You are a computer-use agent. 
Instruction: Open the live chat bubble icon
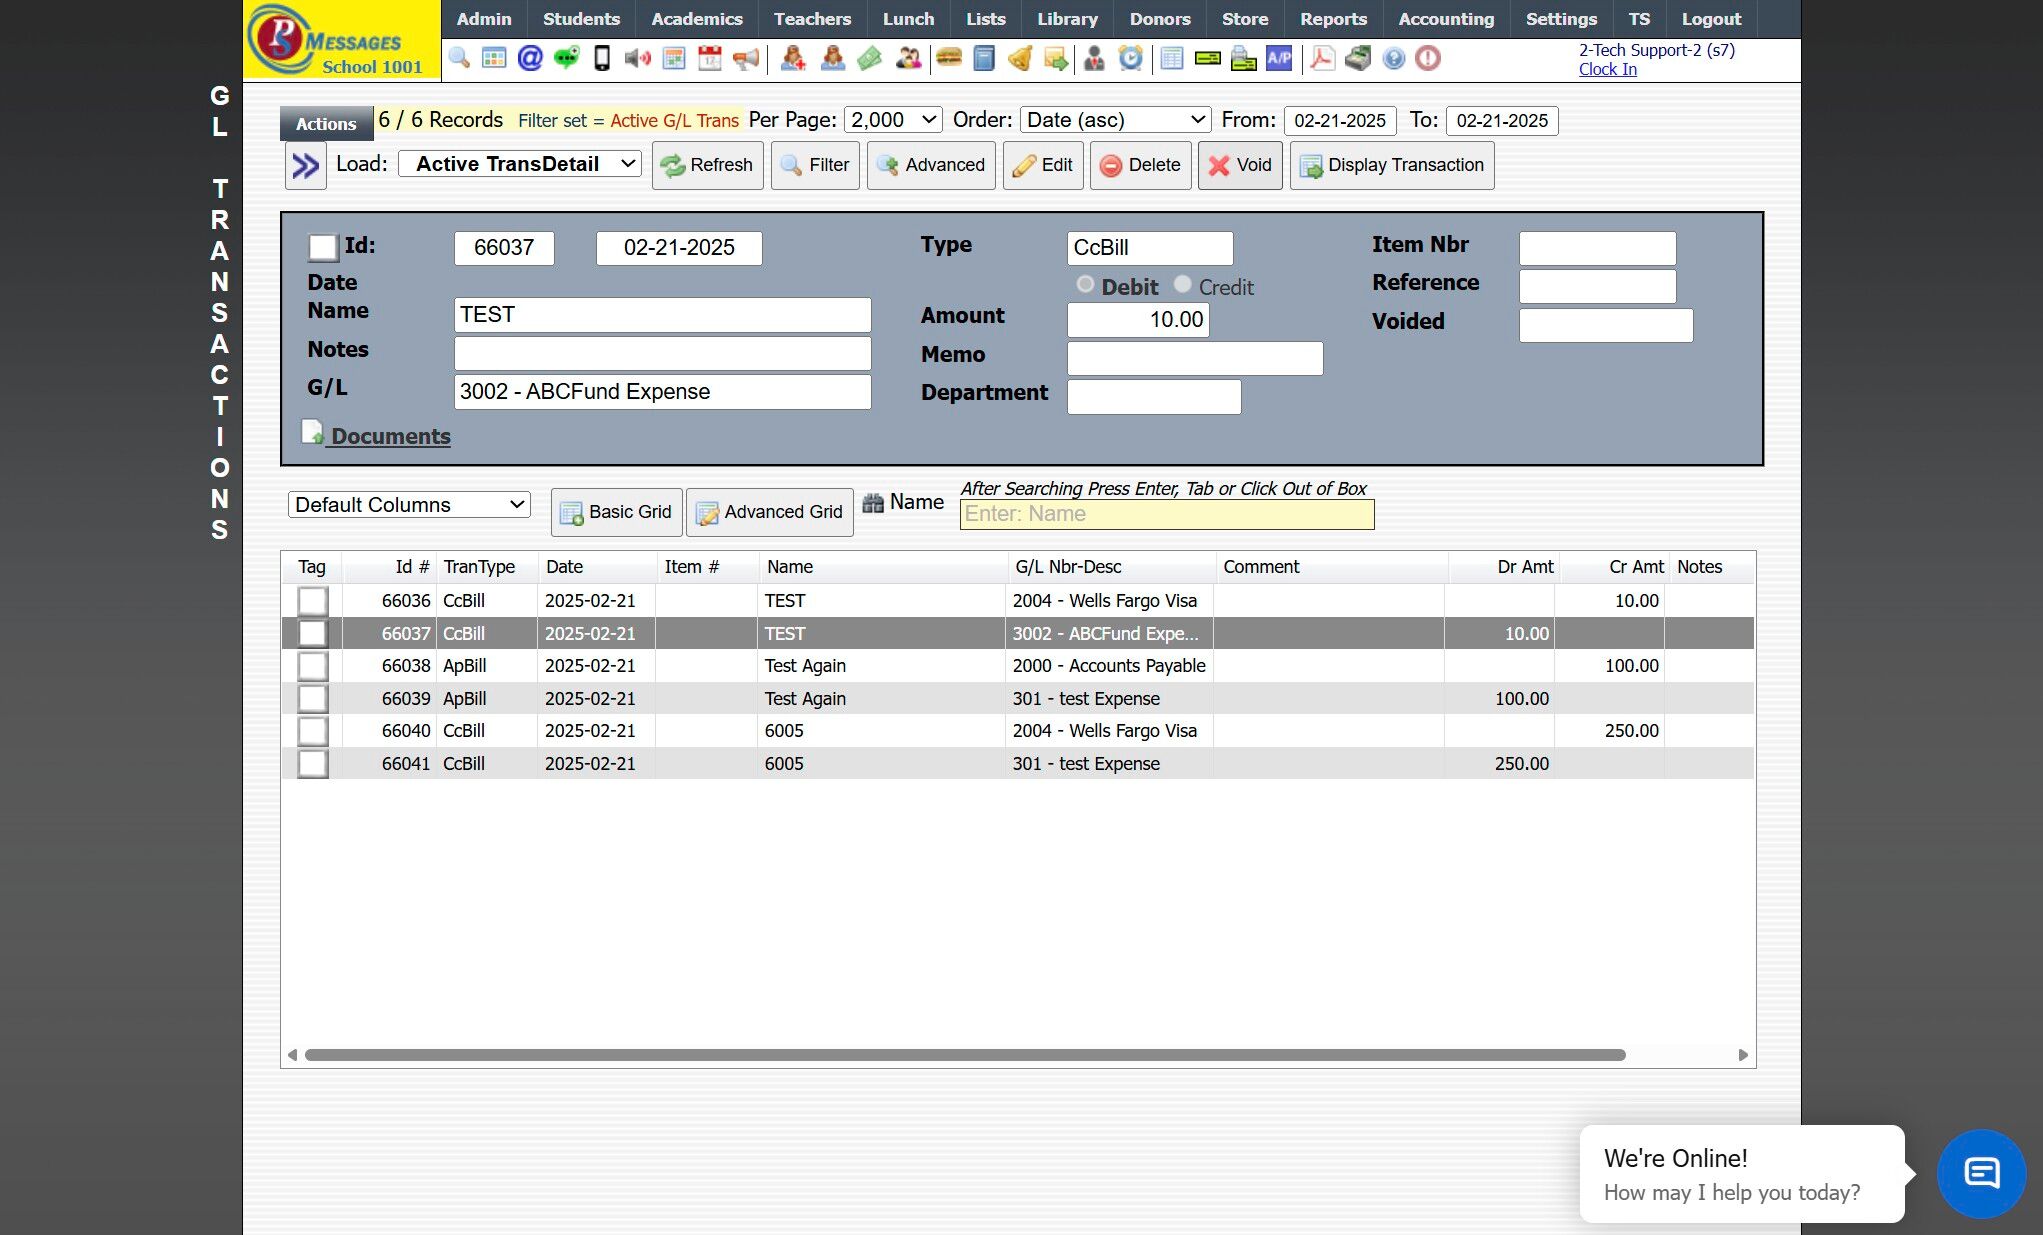pyautogui.click(x=1981, y=1173)
